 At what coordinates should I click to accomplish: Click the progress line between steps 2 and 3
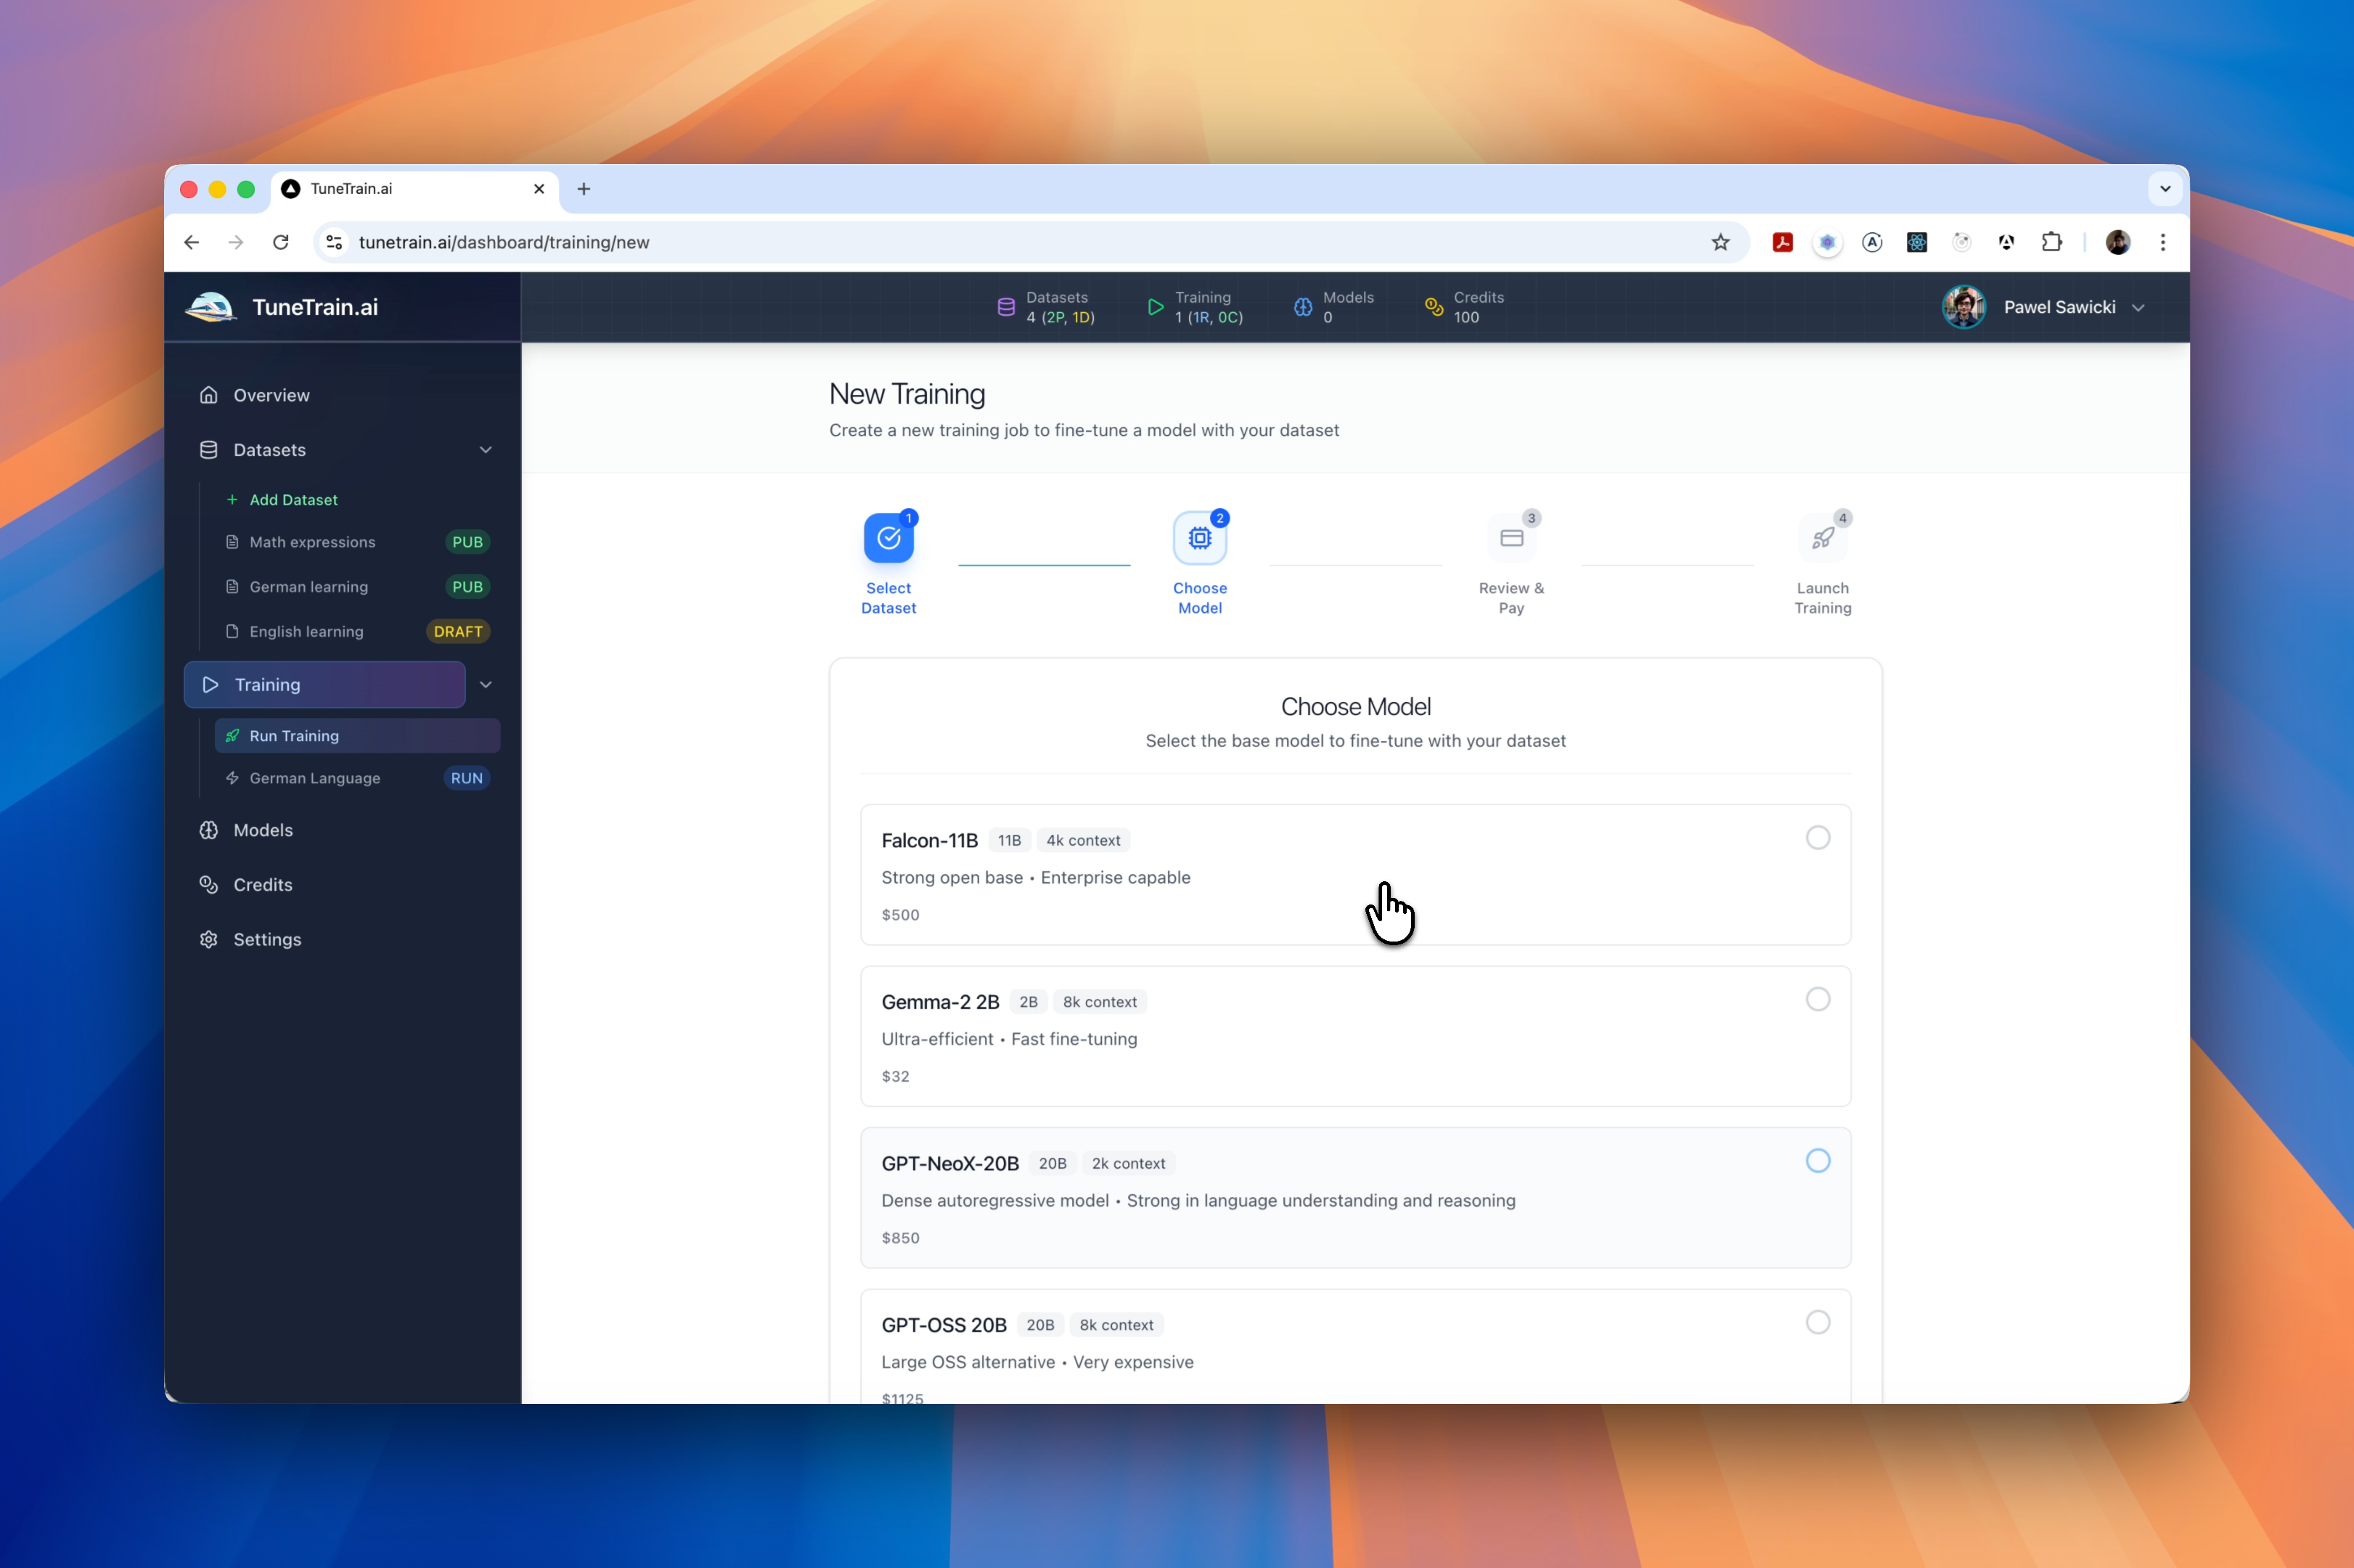point(1356,566)
